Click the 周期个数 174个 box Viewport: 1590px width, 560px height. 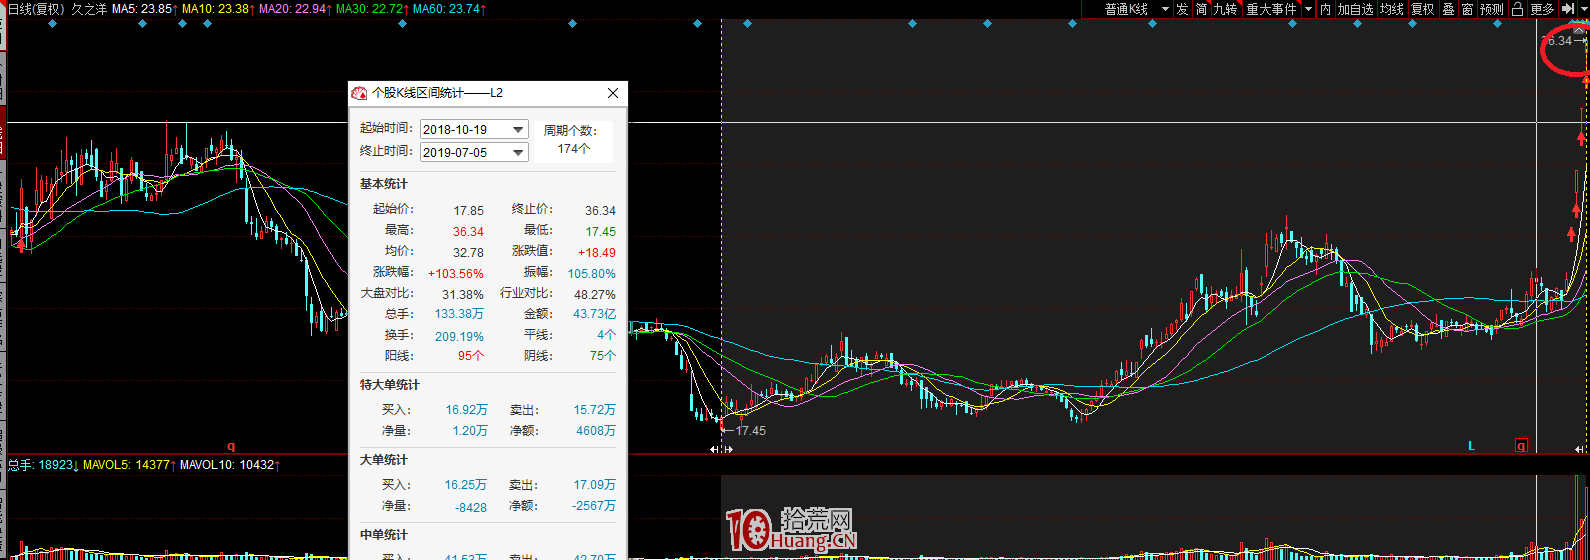(572, 140)
